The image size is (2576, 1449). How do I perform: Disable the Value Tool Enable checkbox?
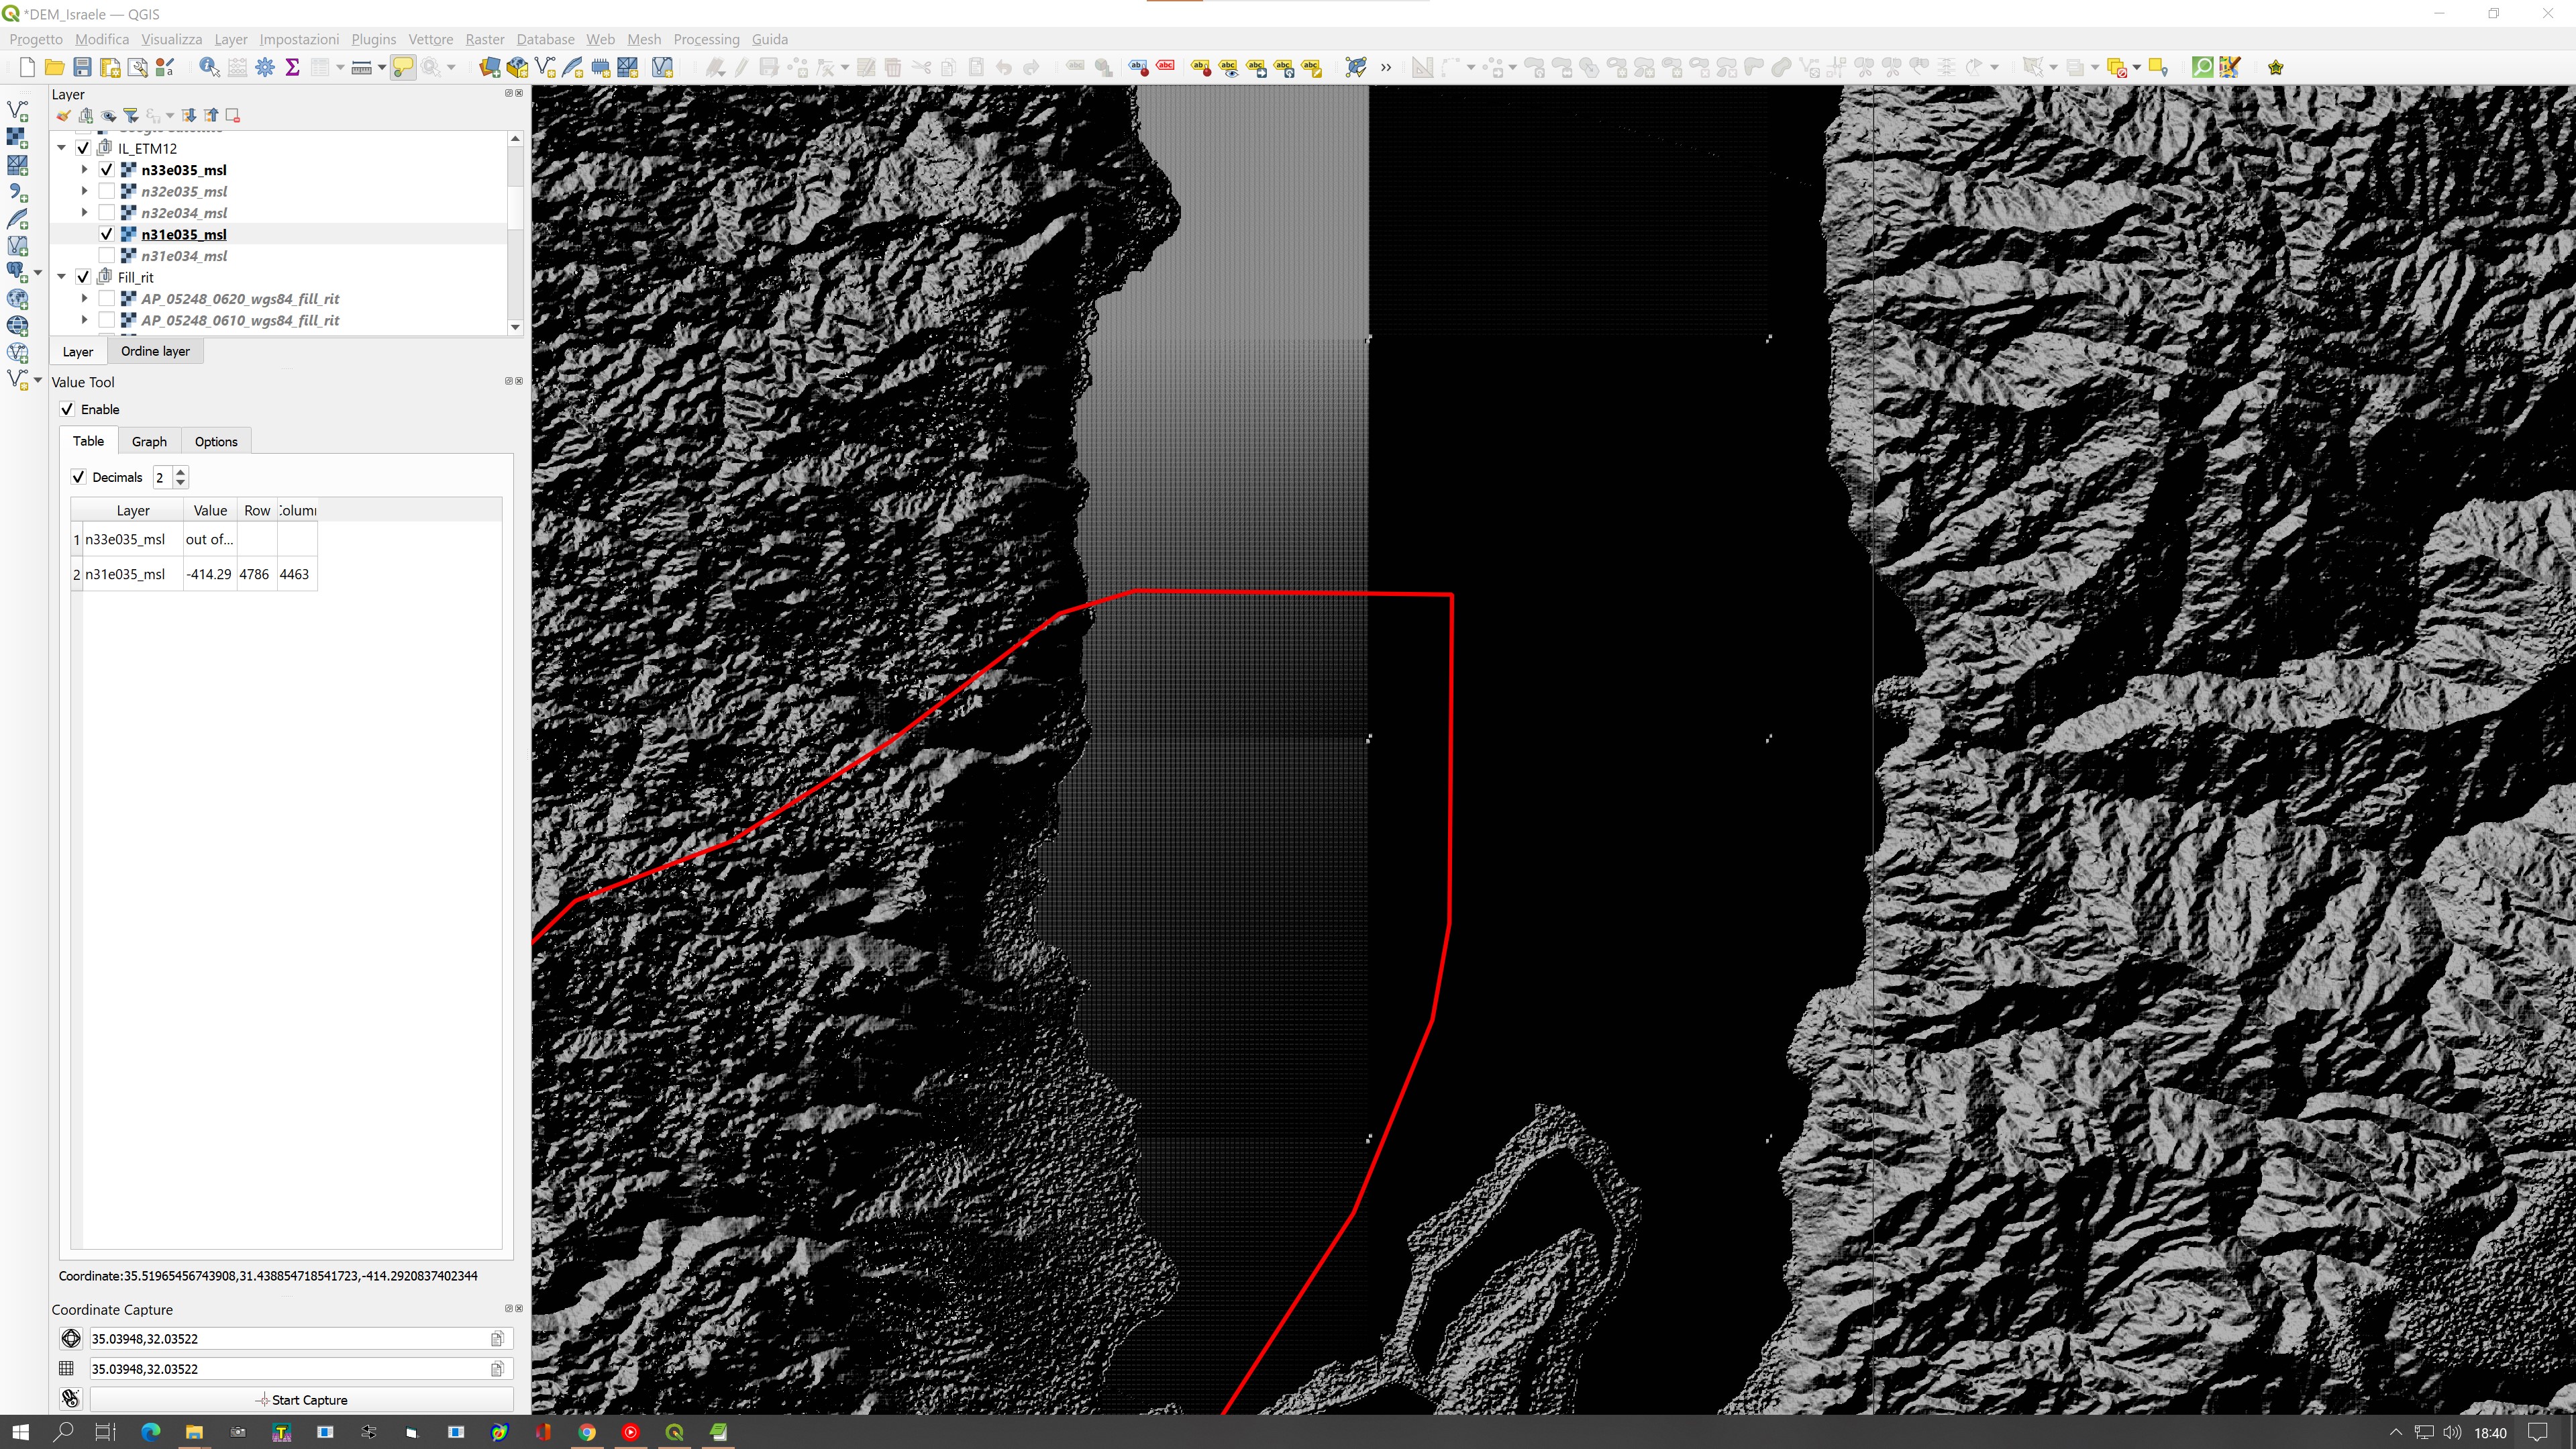(67, 409)
